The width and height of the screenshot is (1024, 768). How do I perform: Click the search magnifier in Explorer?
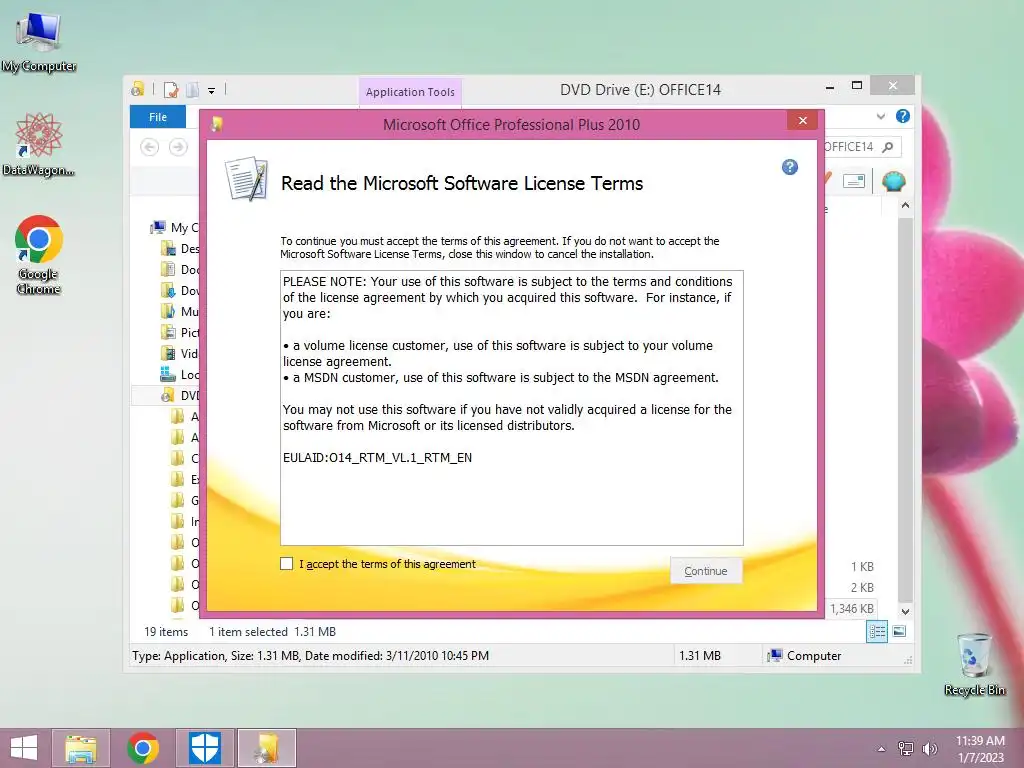pyautogui.click(x=888, y=147)
